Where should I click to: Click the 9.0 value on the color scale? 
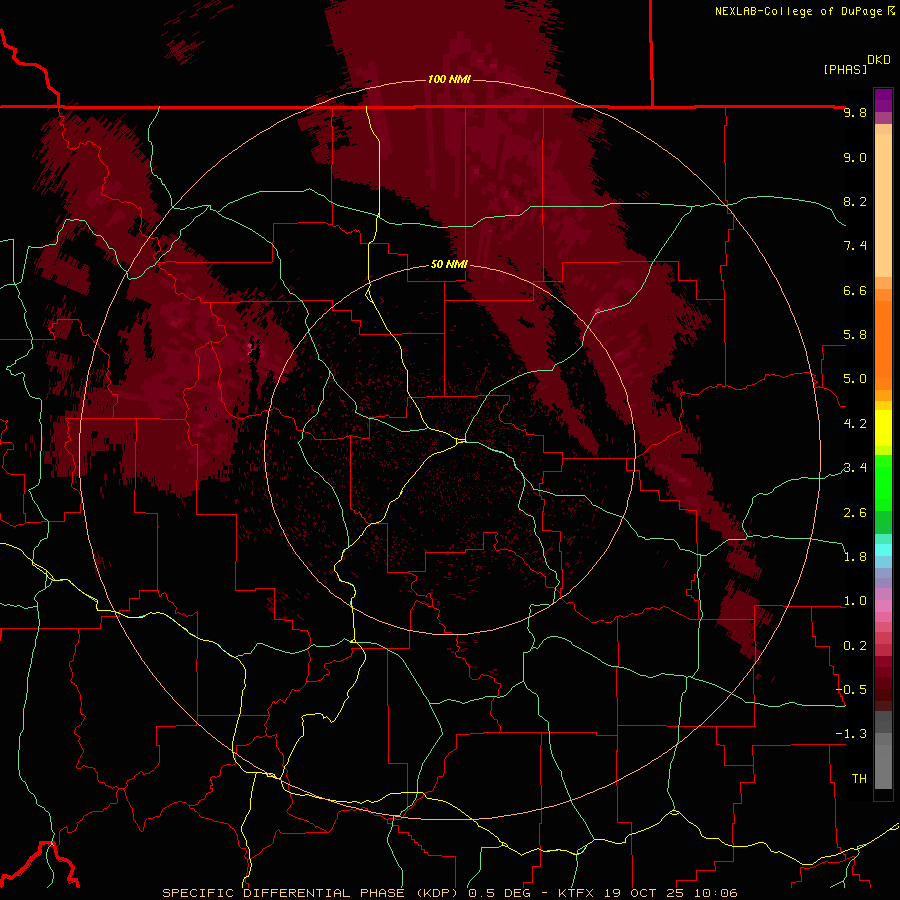(x=855, y=158)
